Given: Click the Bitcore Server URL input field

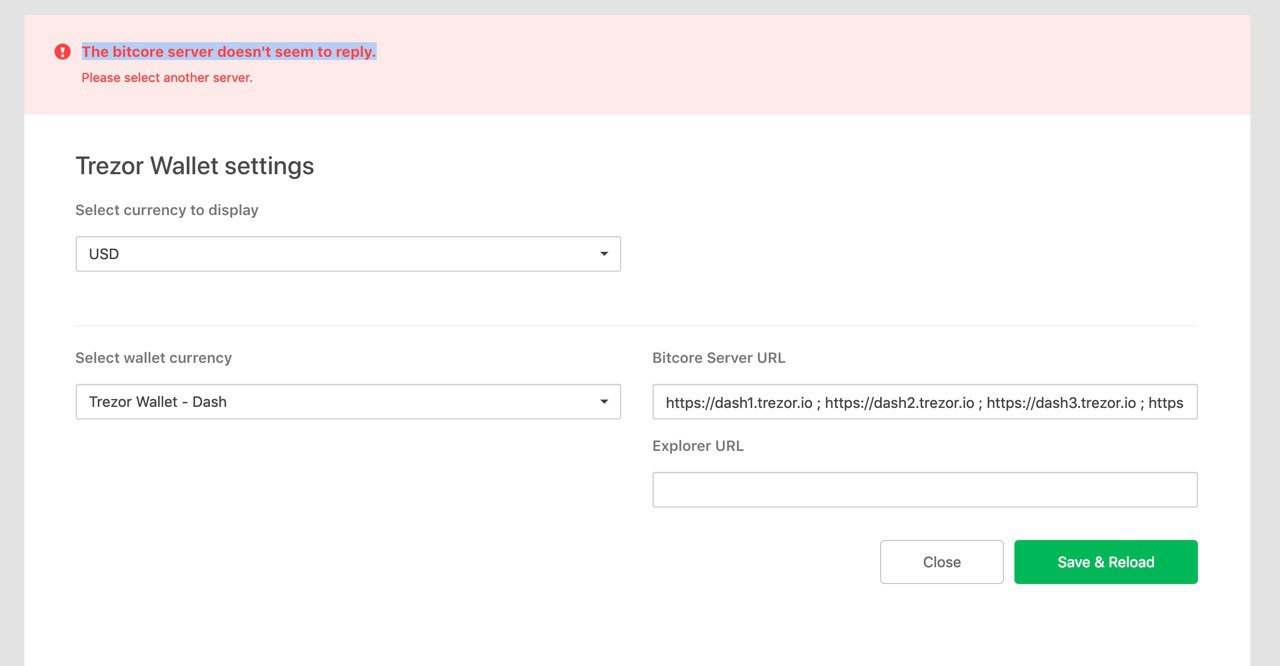Looking at the screenshot, I should point(925,402).
